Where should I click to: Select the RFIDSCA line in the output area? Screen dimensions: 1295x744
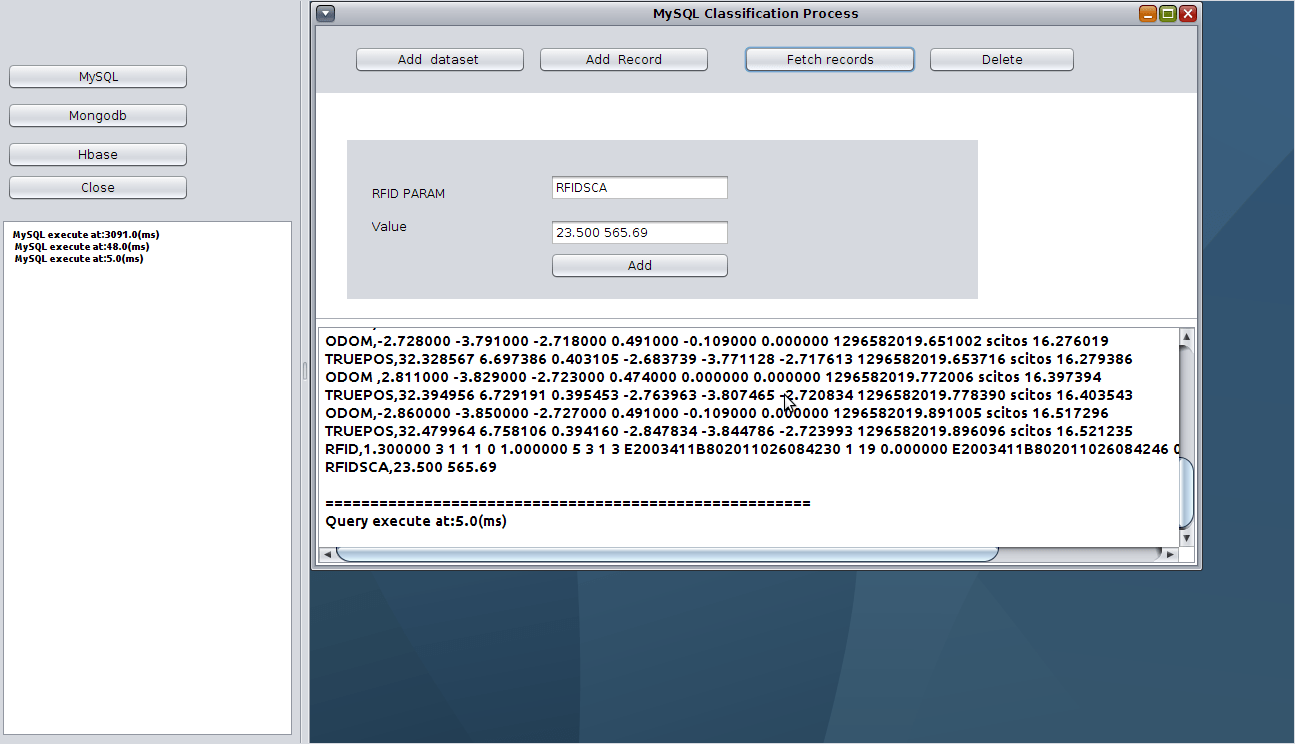[410, 467]
